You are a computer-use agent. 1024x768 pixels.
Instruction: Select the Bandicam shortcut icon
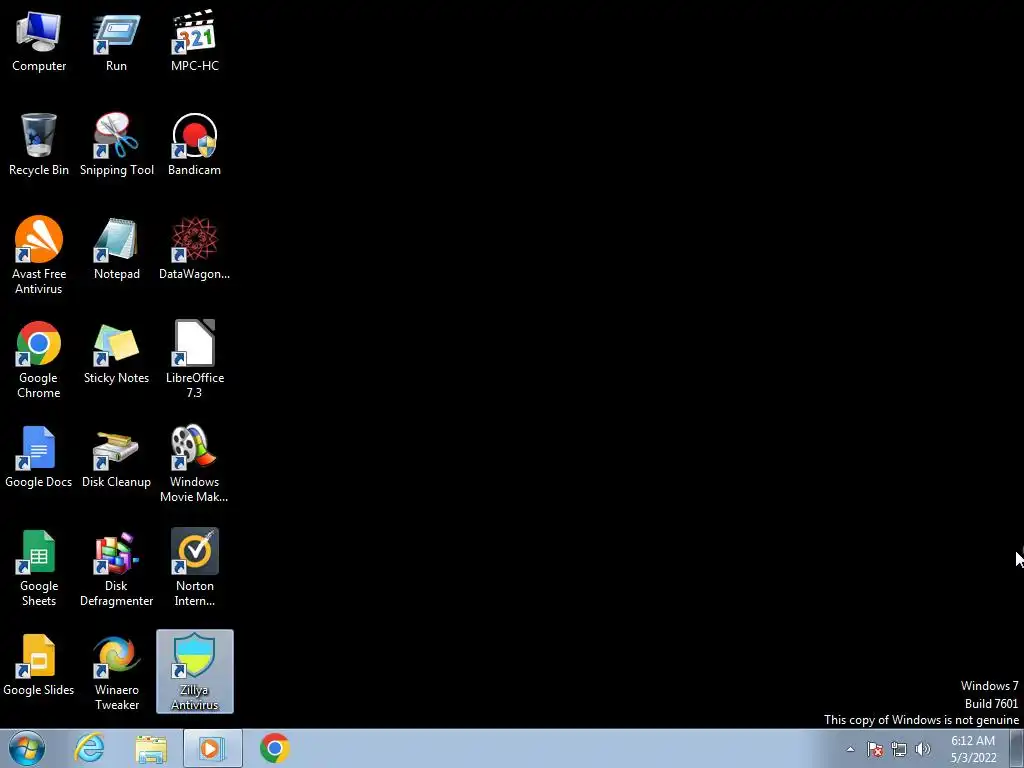(195, 144)
